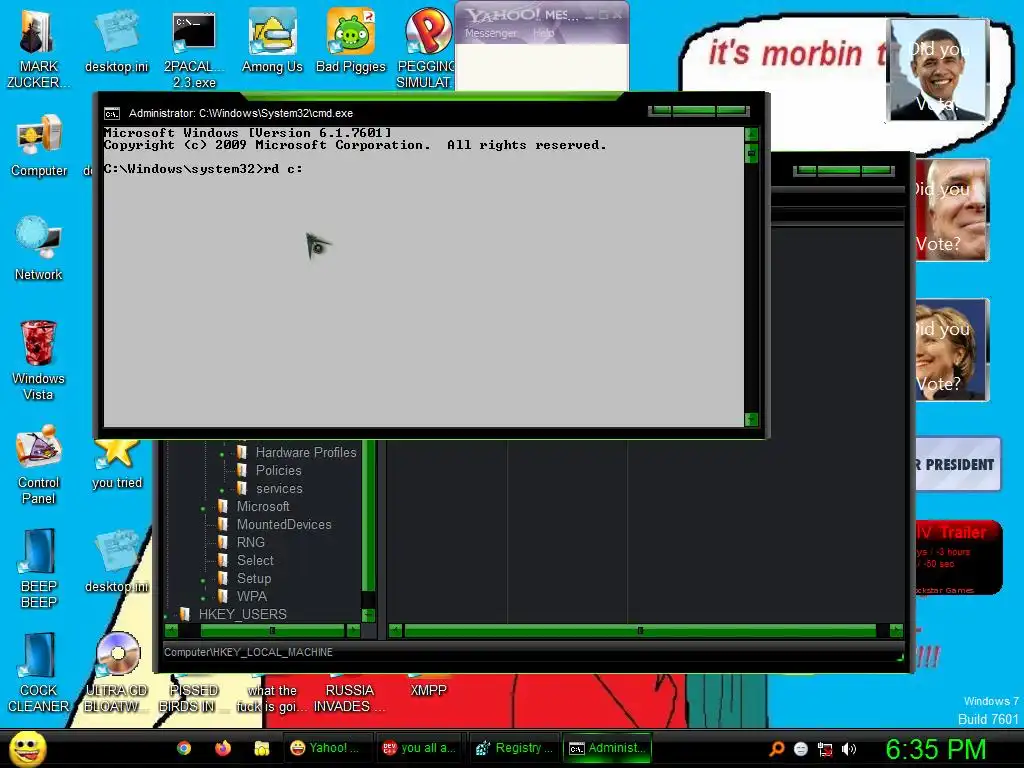Image resolution: width=1024 pixels, height=768 pixels.
Task: Click the cmd window title bar icon
Action: [x=112, y=114]
